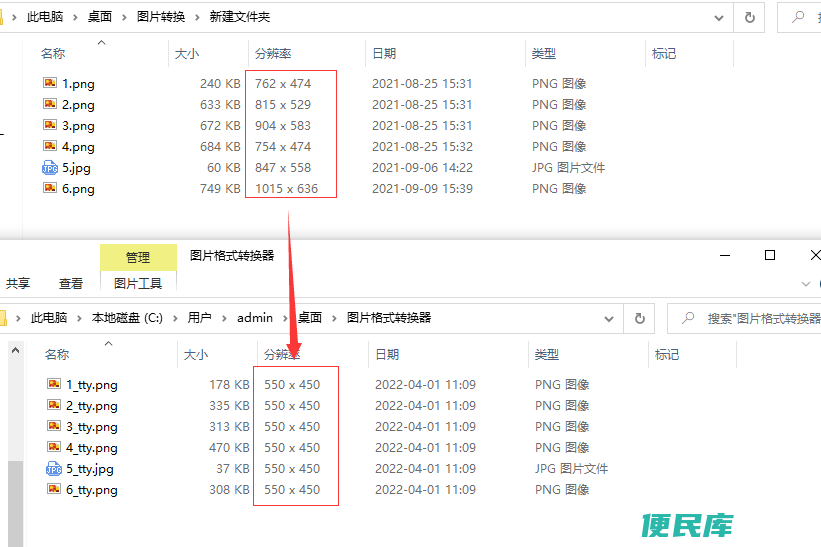
Task: Click type JPG 图片文件 in 5_tty.jpg row
Action: tap(571, 468)
